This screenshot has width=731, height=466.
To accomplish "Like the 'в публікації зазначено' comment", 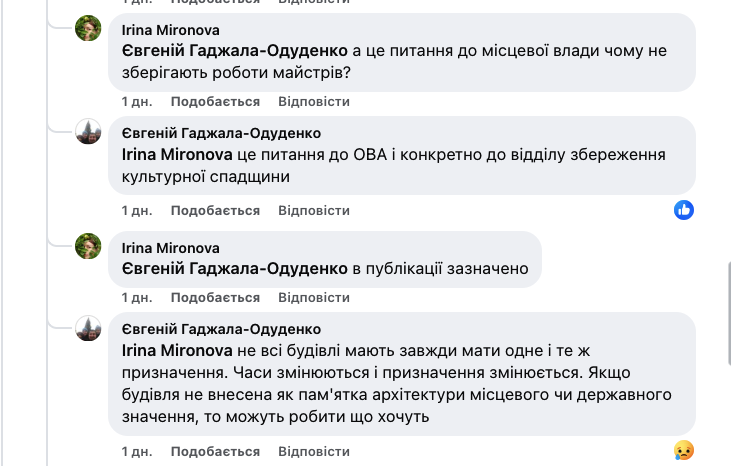I will 215,298.
